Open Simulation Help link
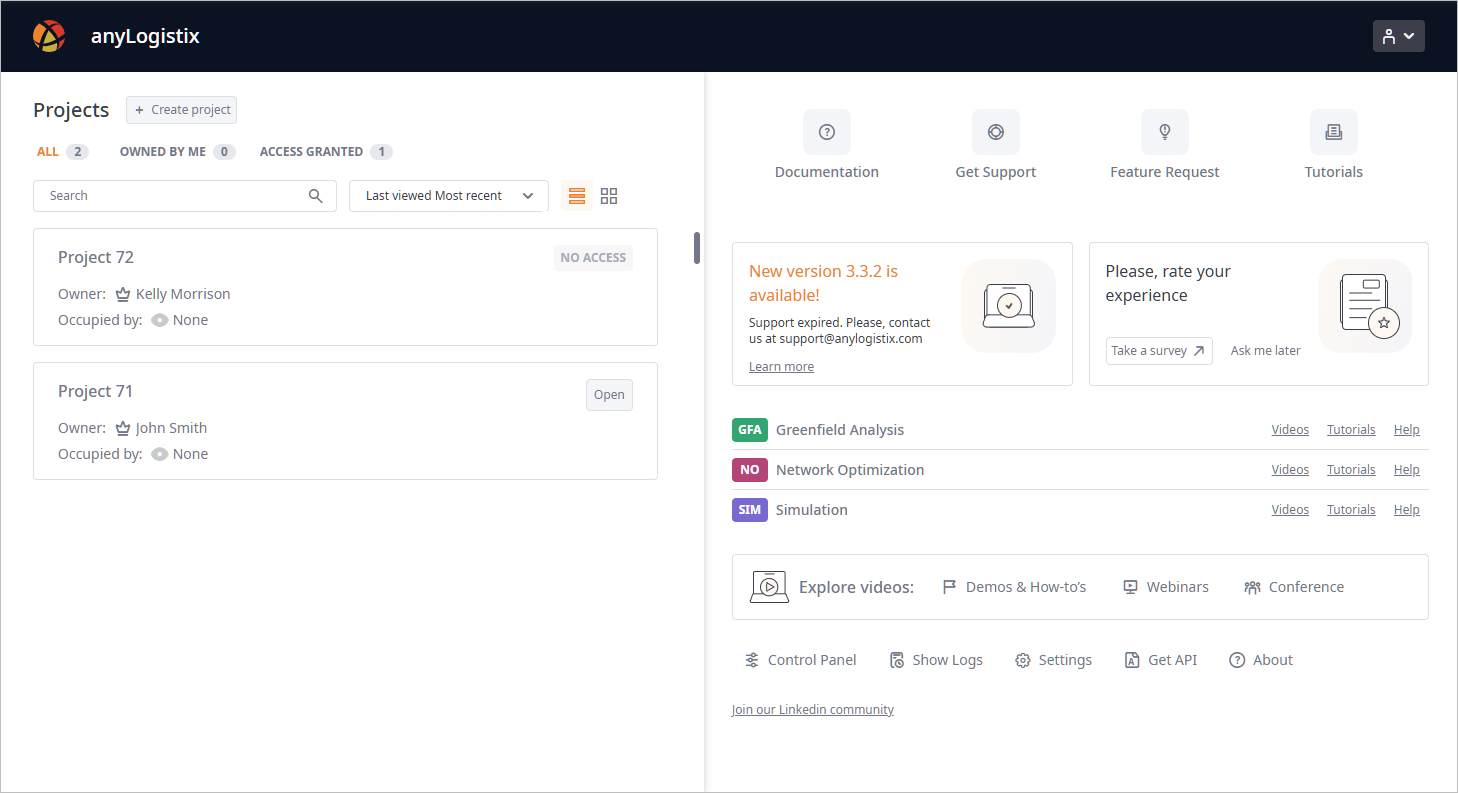Viewport: 1458px width, 793px height. coord(1407,510)
